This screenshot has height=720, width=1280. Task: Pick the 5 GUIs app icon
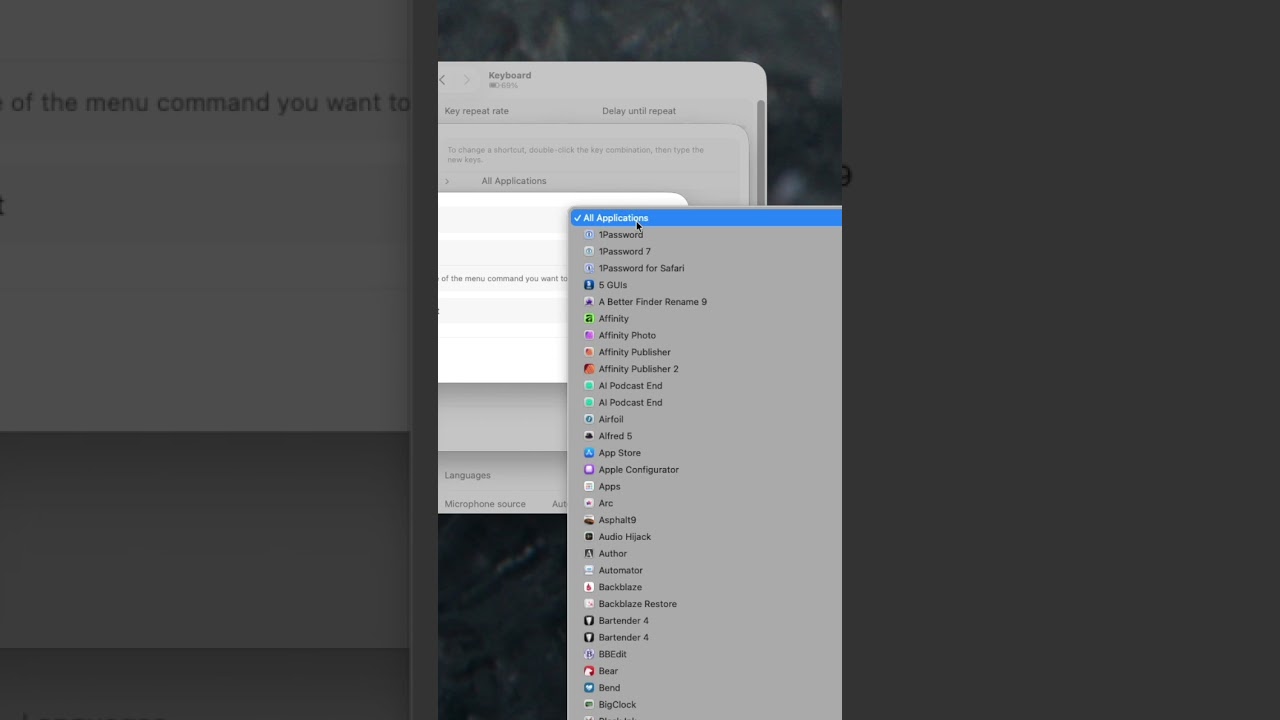pyautogui.click(x=589, y=285)
